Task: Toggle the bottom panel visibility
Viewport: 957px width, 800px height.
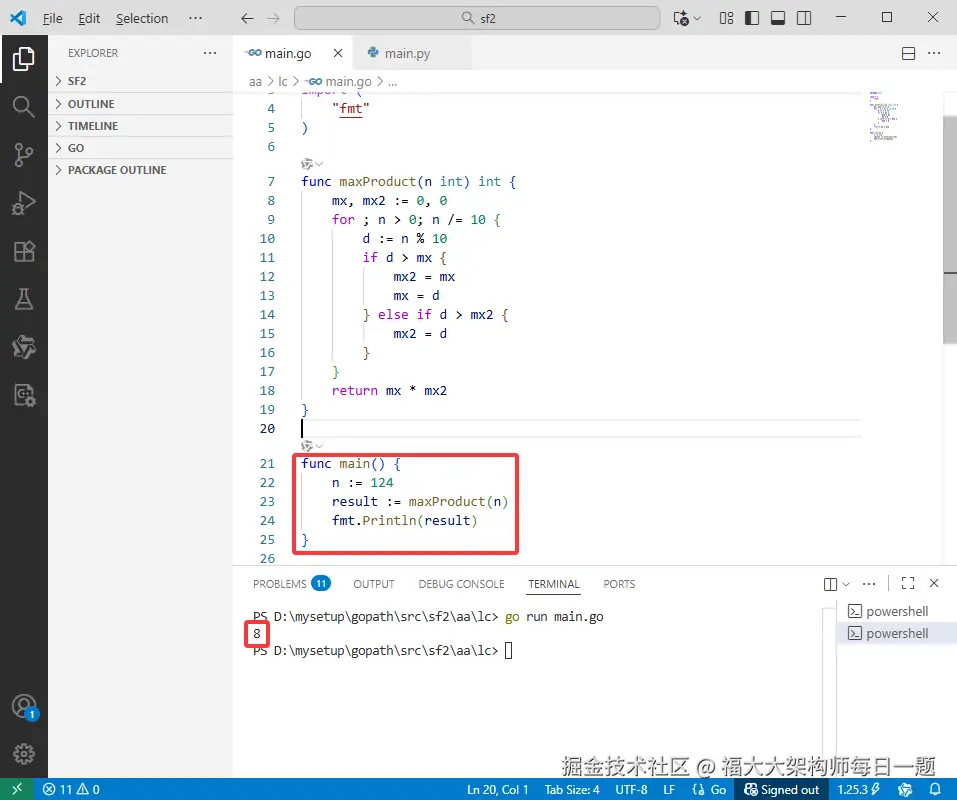Action: (x=778, y=18)
